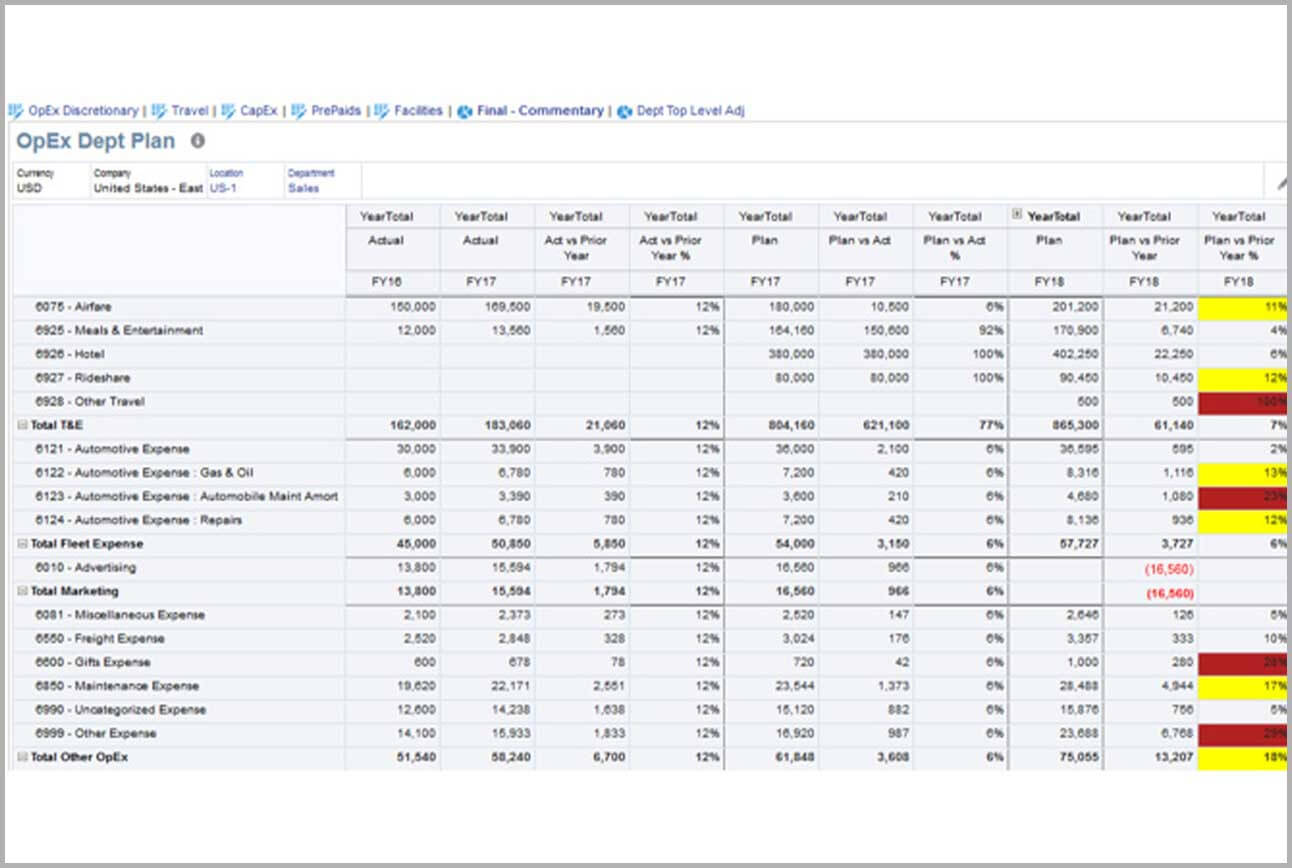The width and height of the screenshot is (1292, 868).
Task: Select the FY18 Plan cell for Advertising
Action: click(1055, 568)
